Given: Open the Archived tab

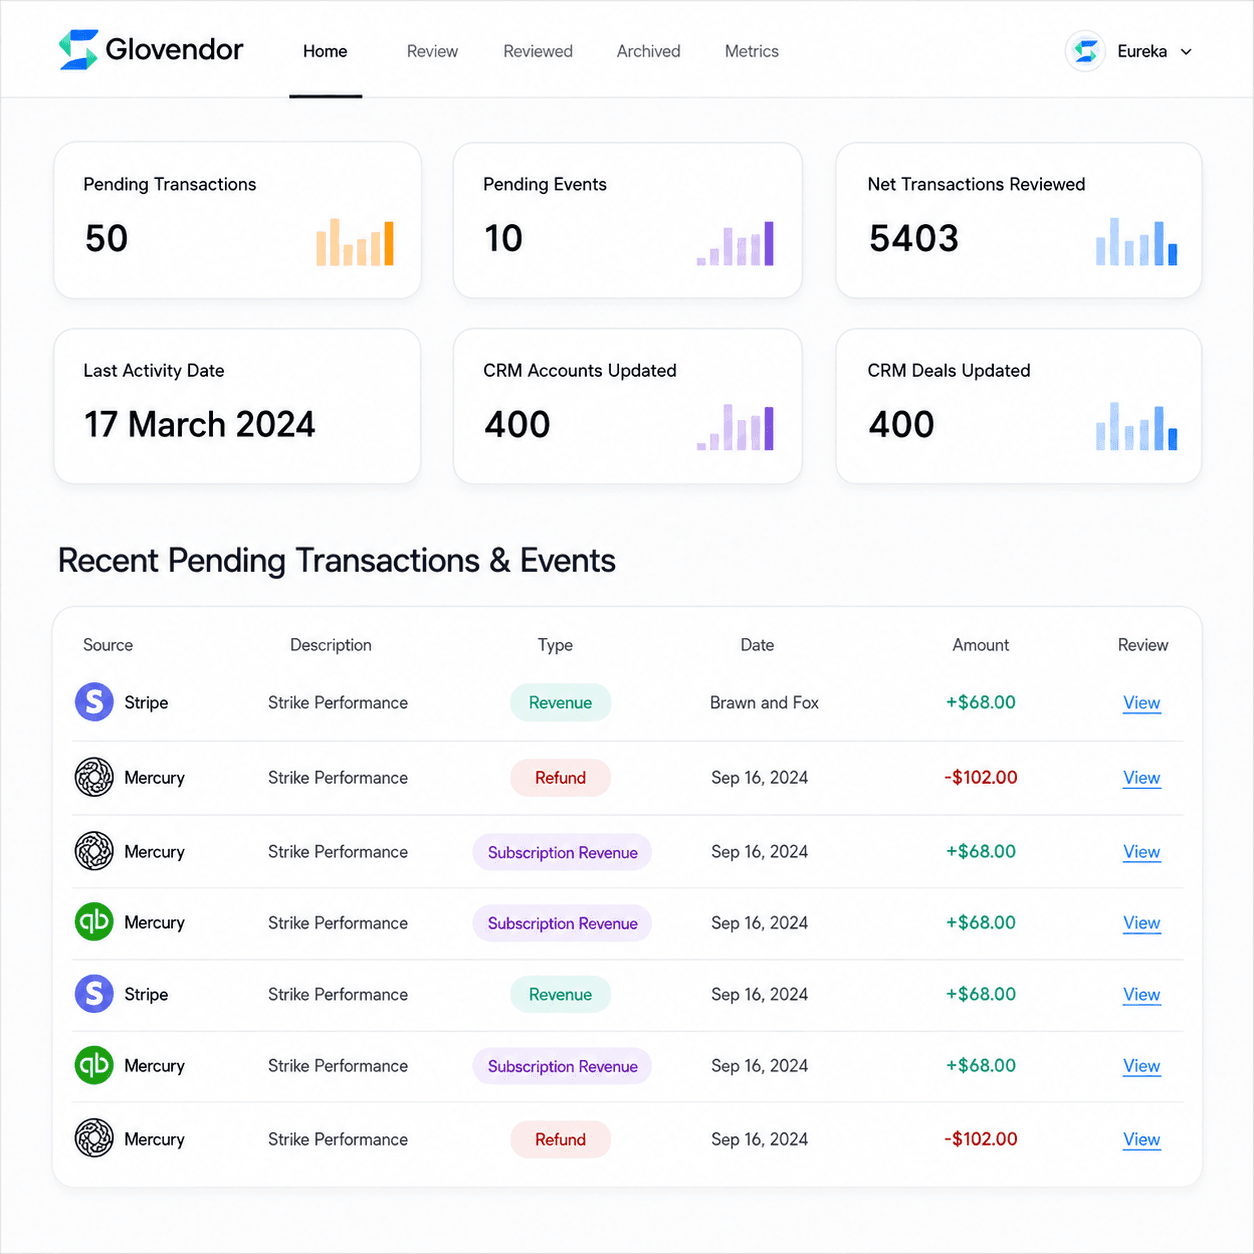Looking at the screenshot, I should pos(648,51).
